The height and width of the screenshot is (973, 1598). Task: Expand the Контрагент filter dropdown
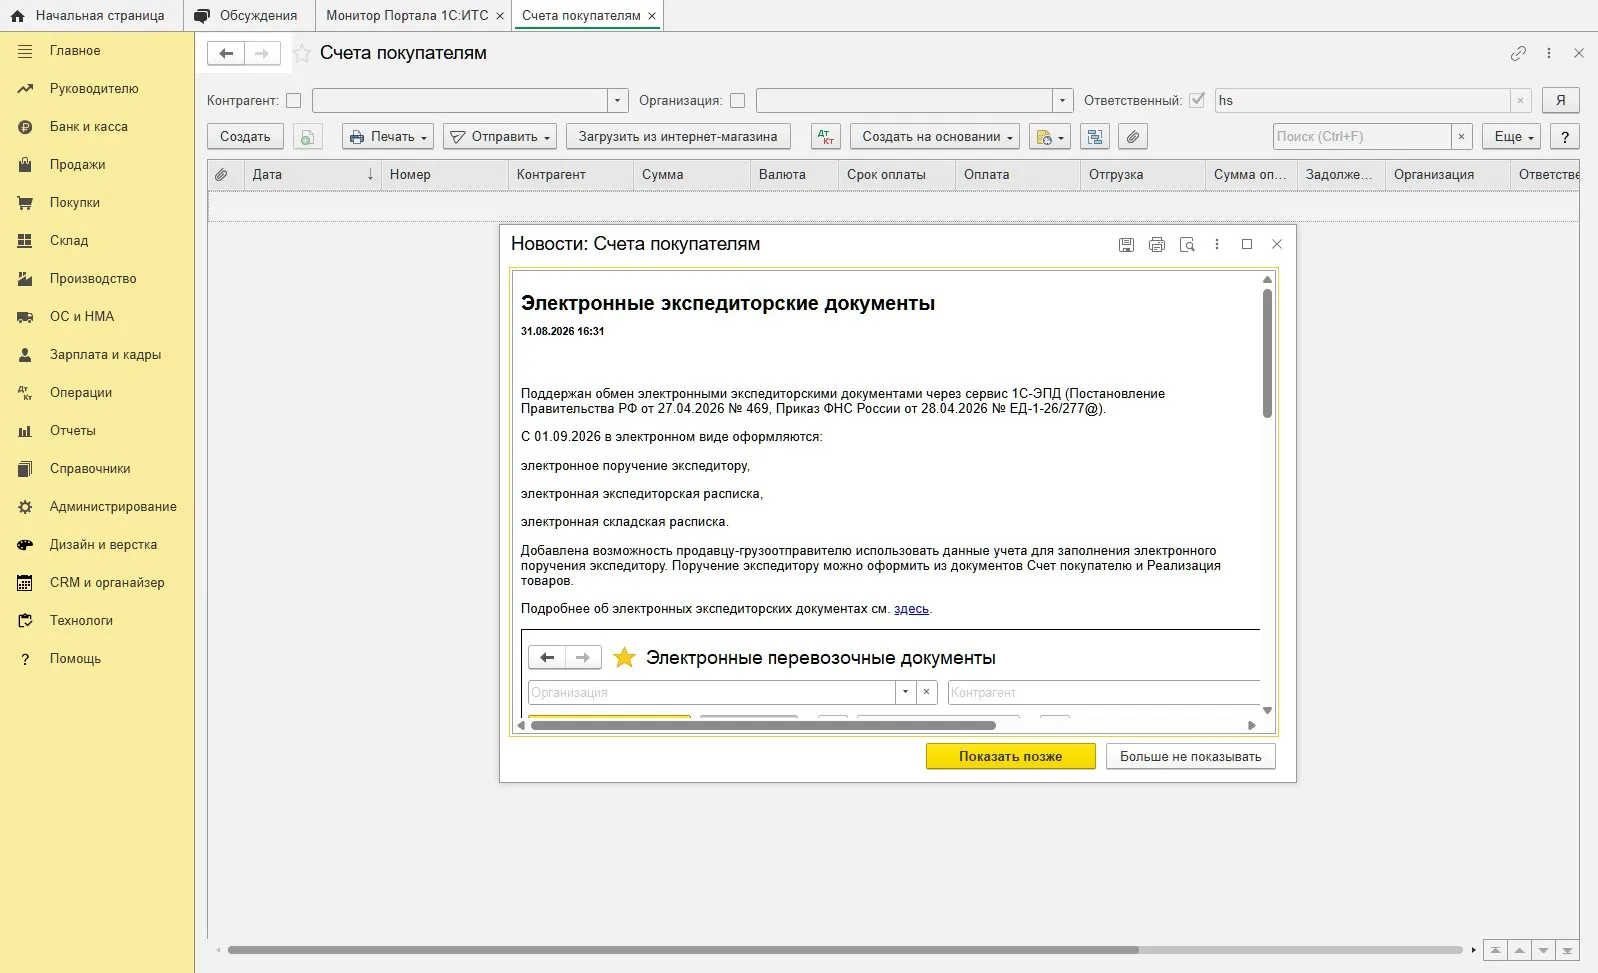618,101
